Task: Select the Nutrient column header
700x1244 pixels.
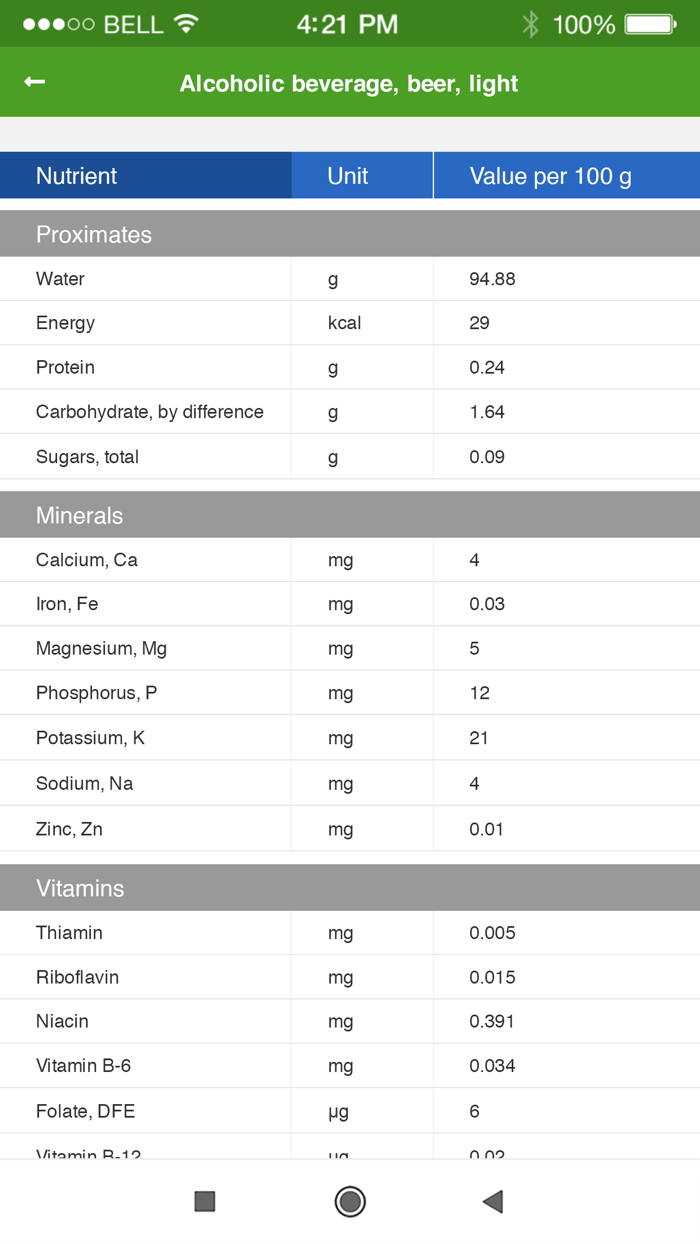Action: pyautogui.click(x=75, y=175)
